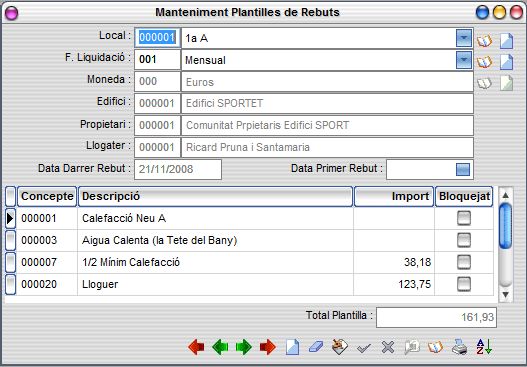This screenshot has width=527, height=367.
Task: Select row marker for concept 000007
Action: point(10,262)
